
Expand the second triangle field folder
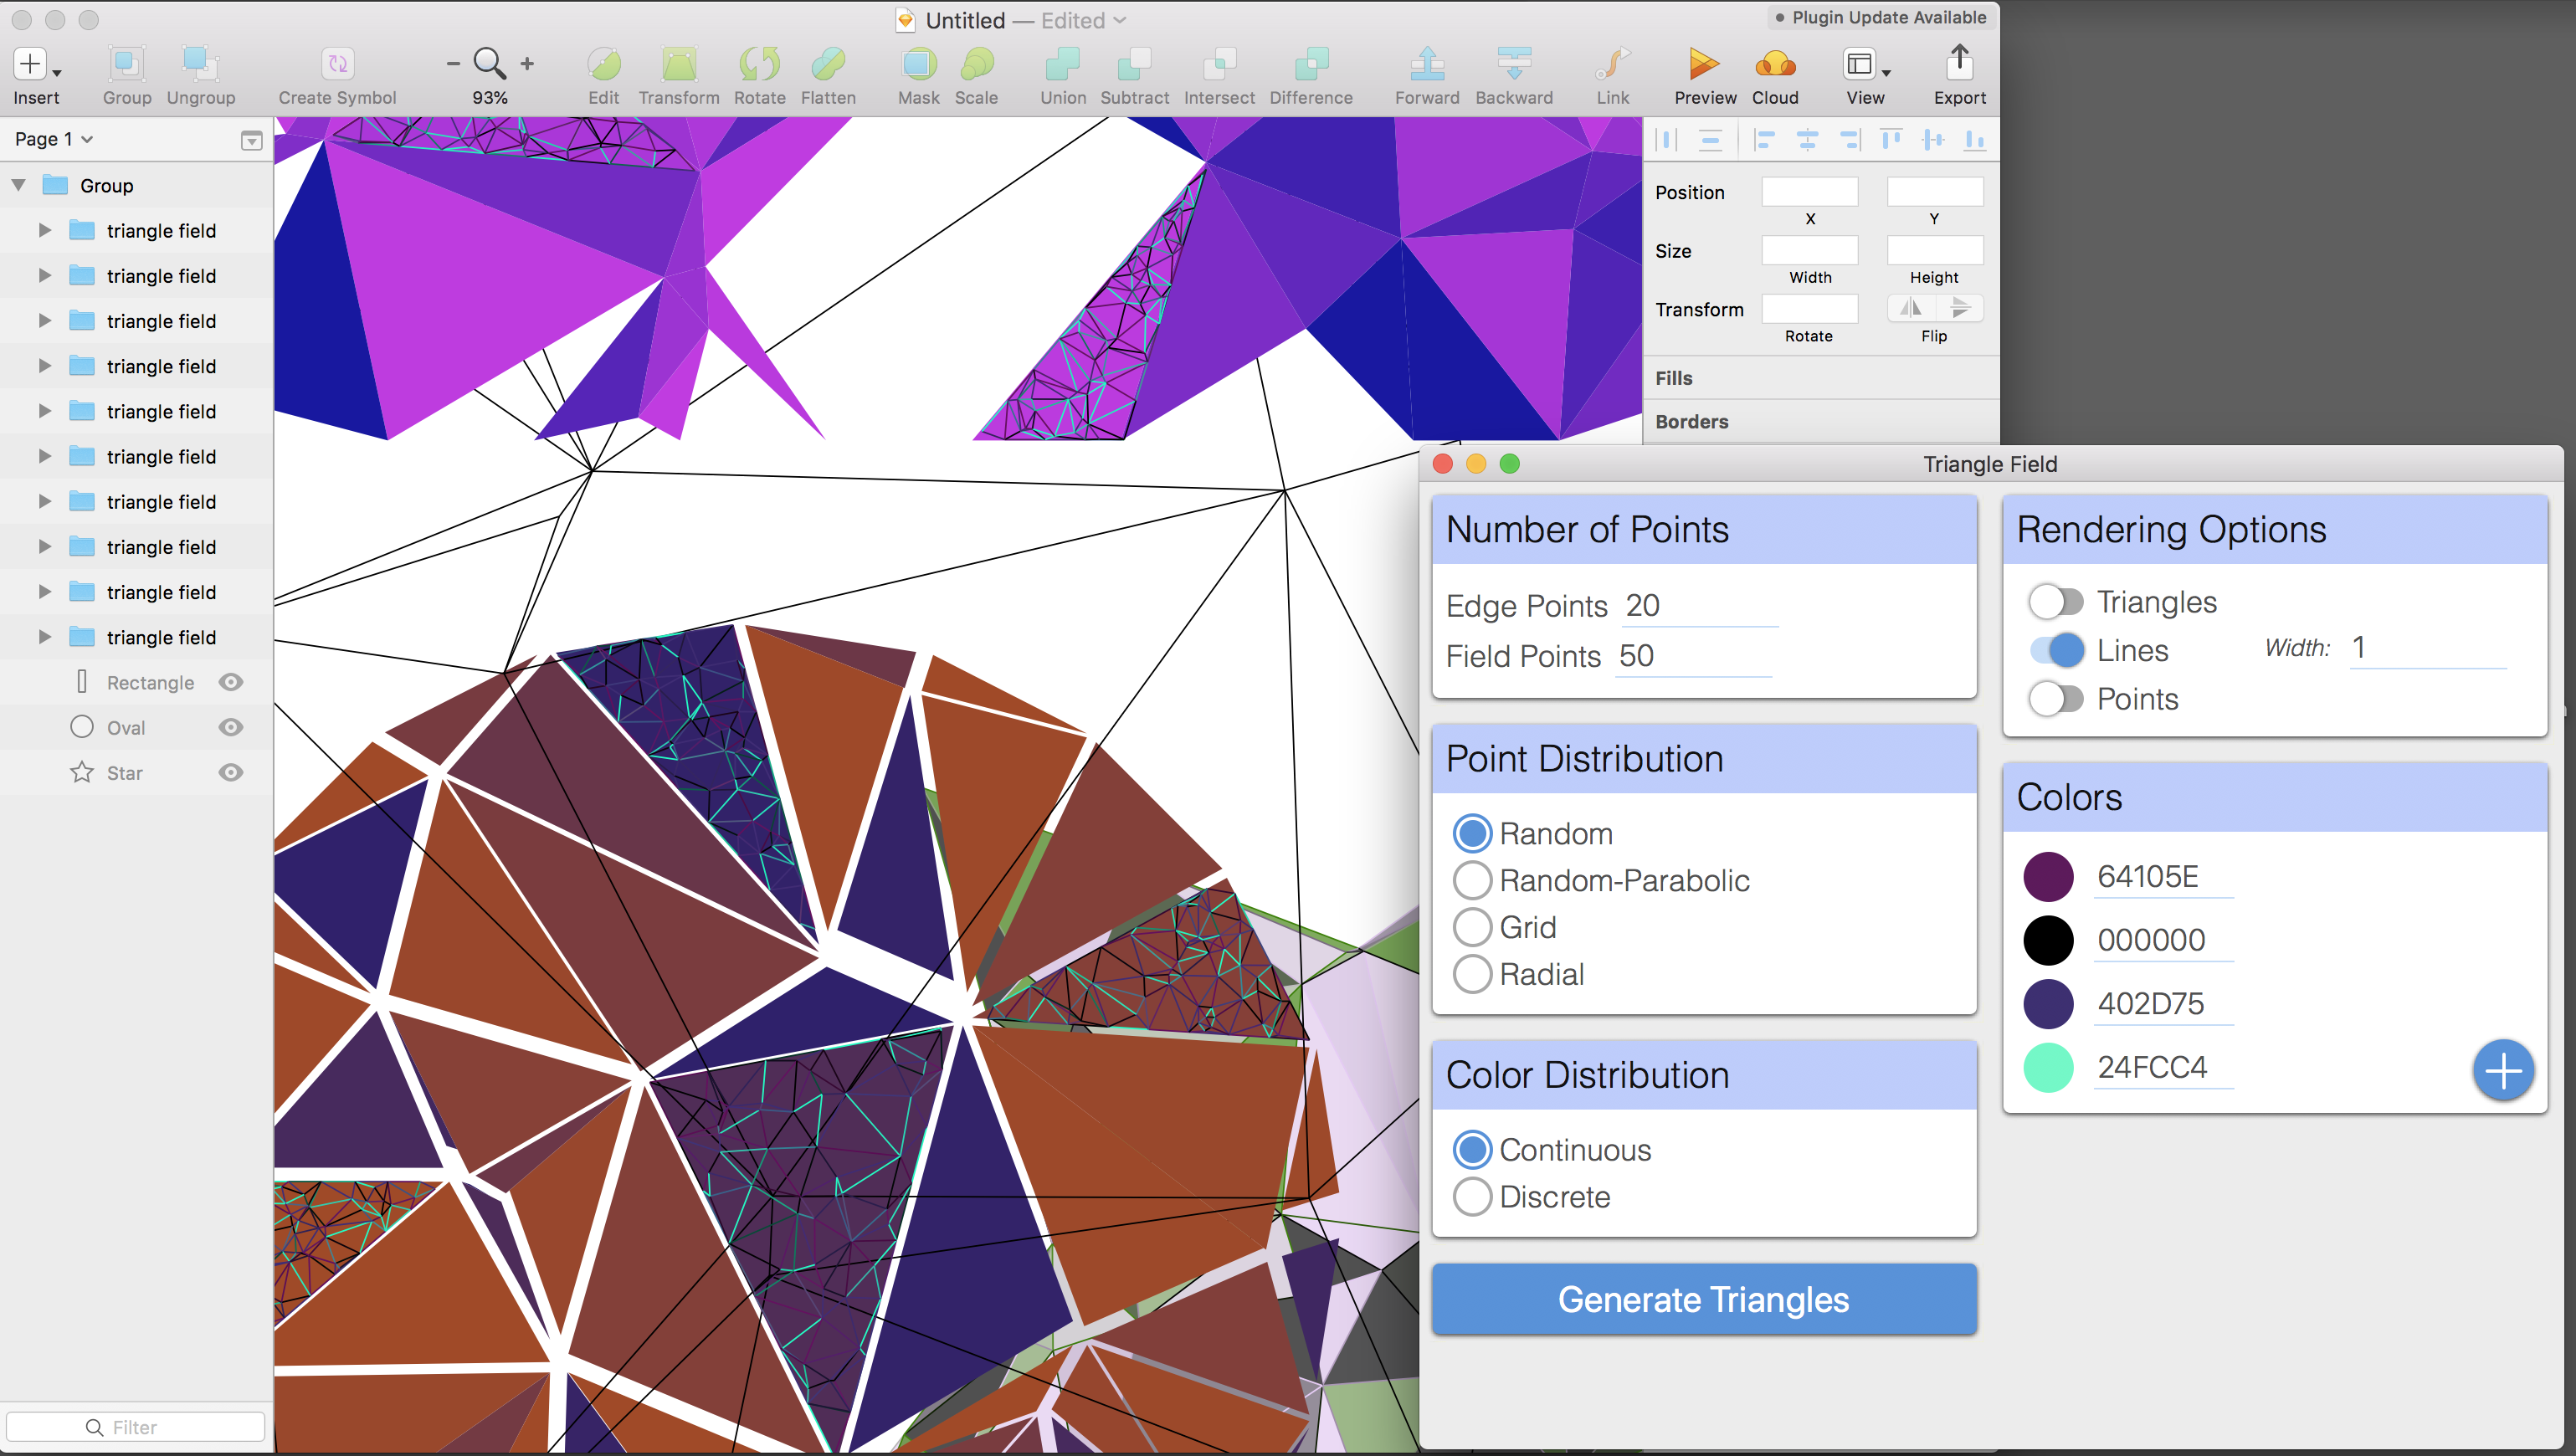point(44,275)
